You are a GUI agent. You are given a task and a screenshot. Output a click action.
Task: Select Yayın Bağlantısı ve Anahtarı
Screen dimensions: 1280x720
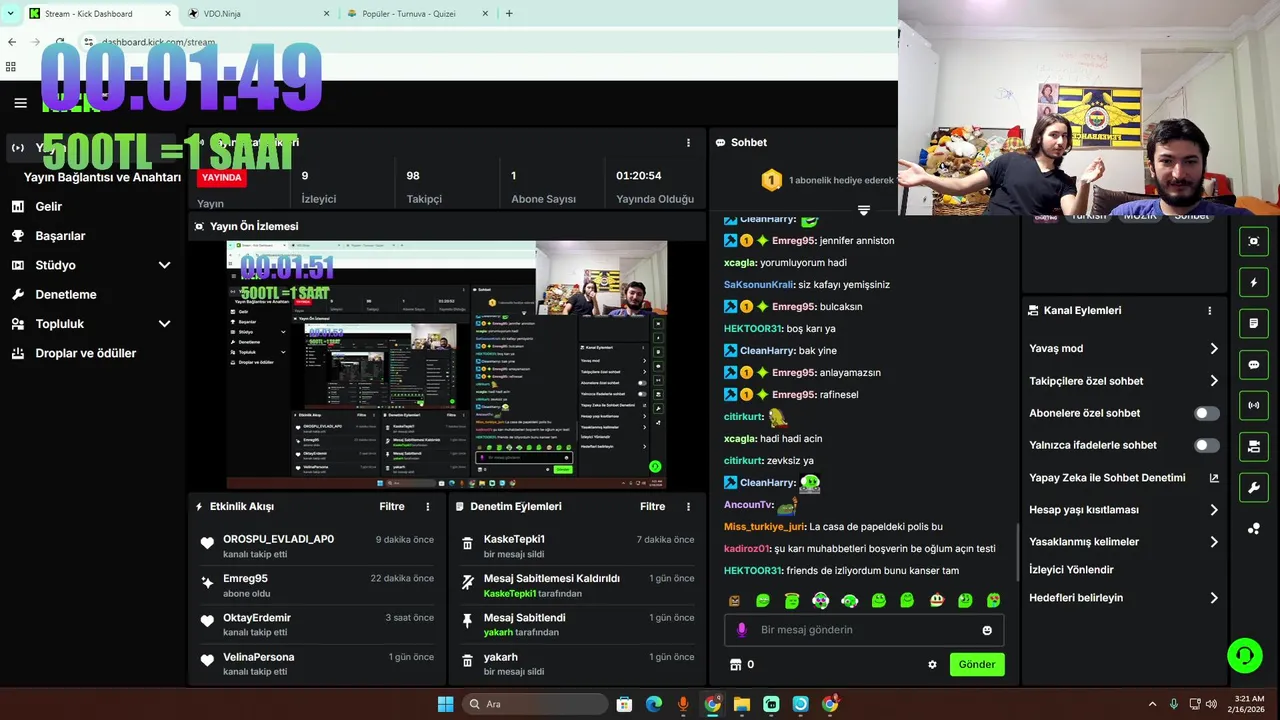102,177
